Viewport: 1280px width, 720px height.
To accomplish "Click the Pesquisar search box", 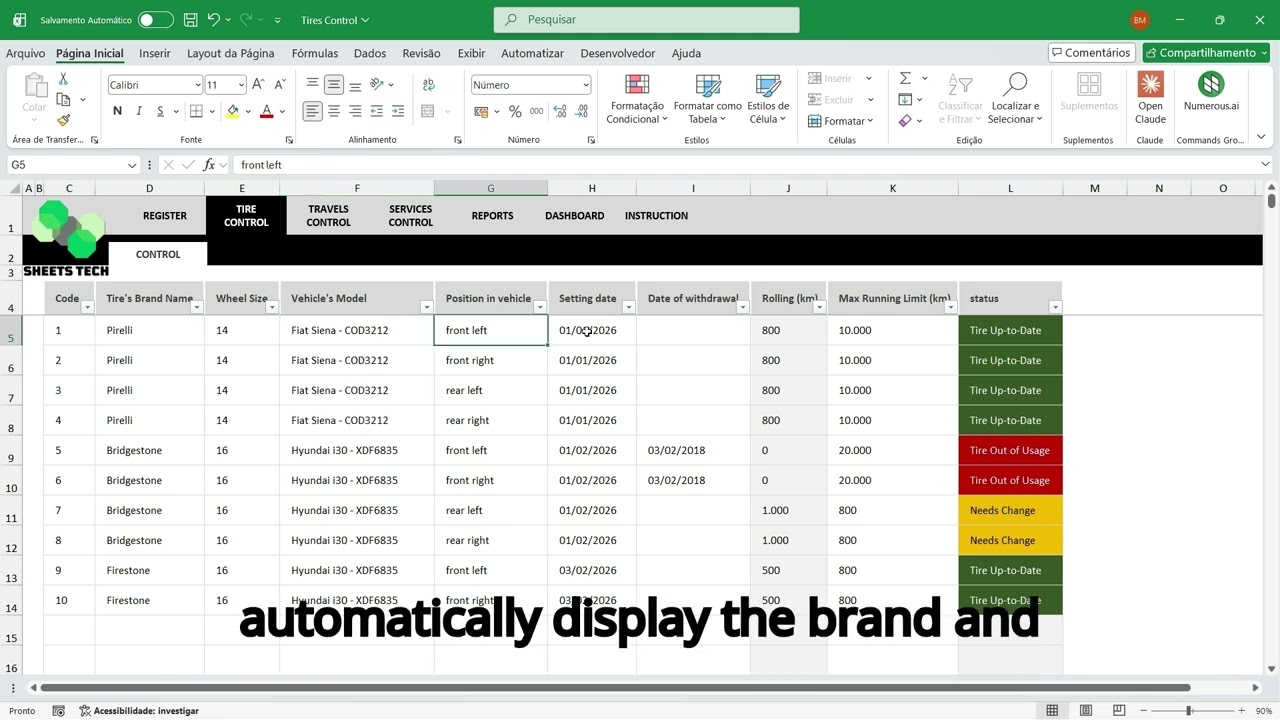I will tap(647, 19).
